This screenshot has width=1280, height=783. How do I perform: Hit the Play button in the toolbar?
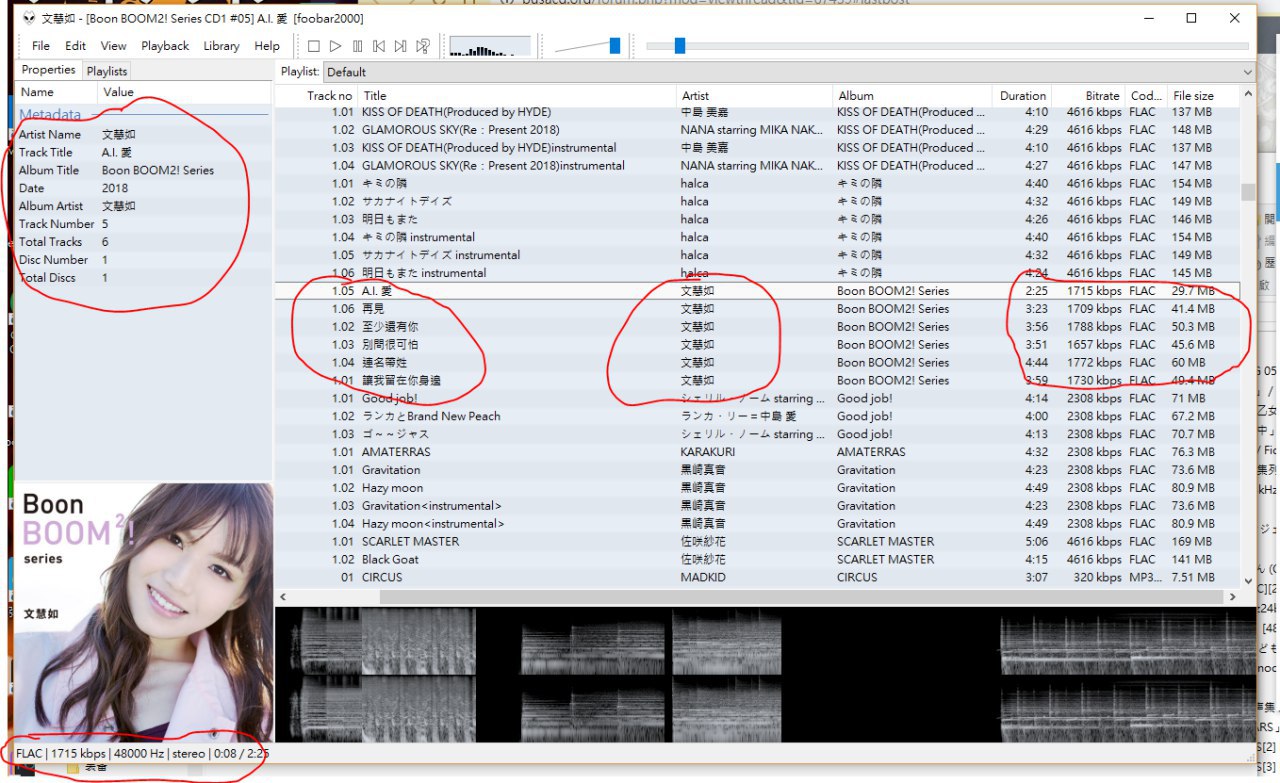click(x=335, y=46)
